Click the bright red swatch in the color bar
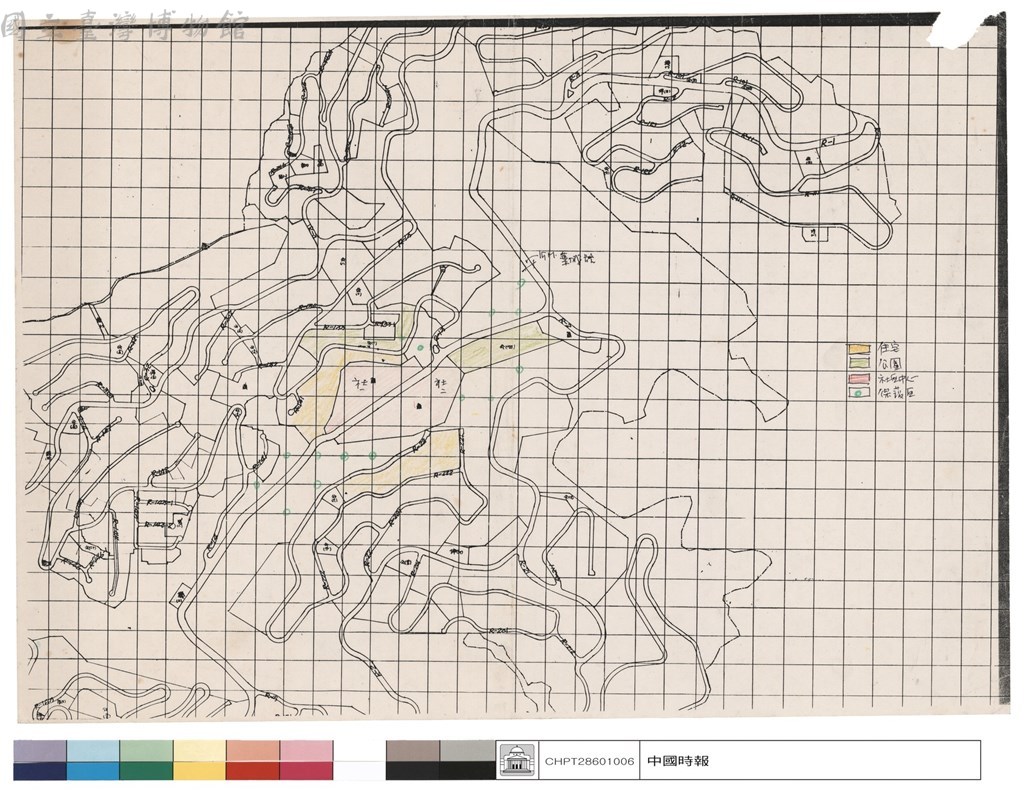 coord(253,771)
